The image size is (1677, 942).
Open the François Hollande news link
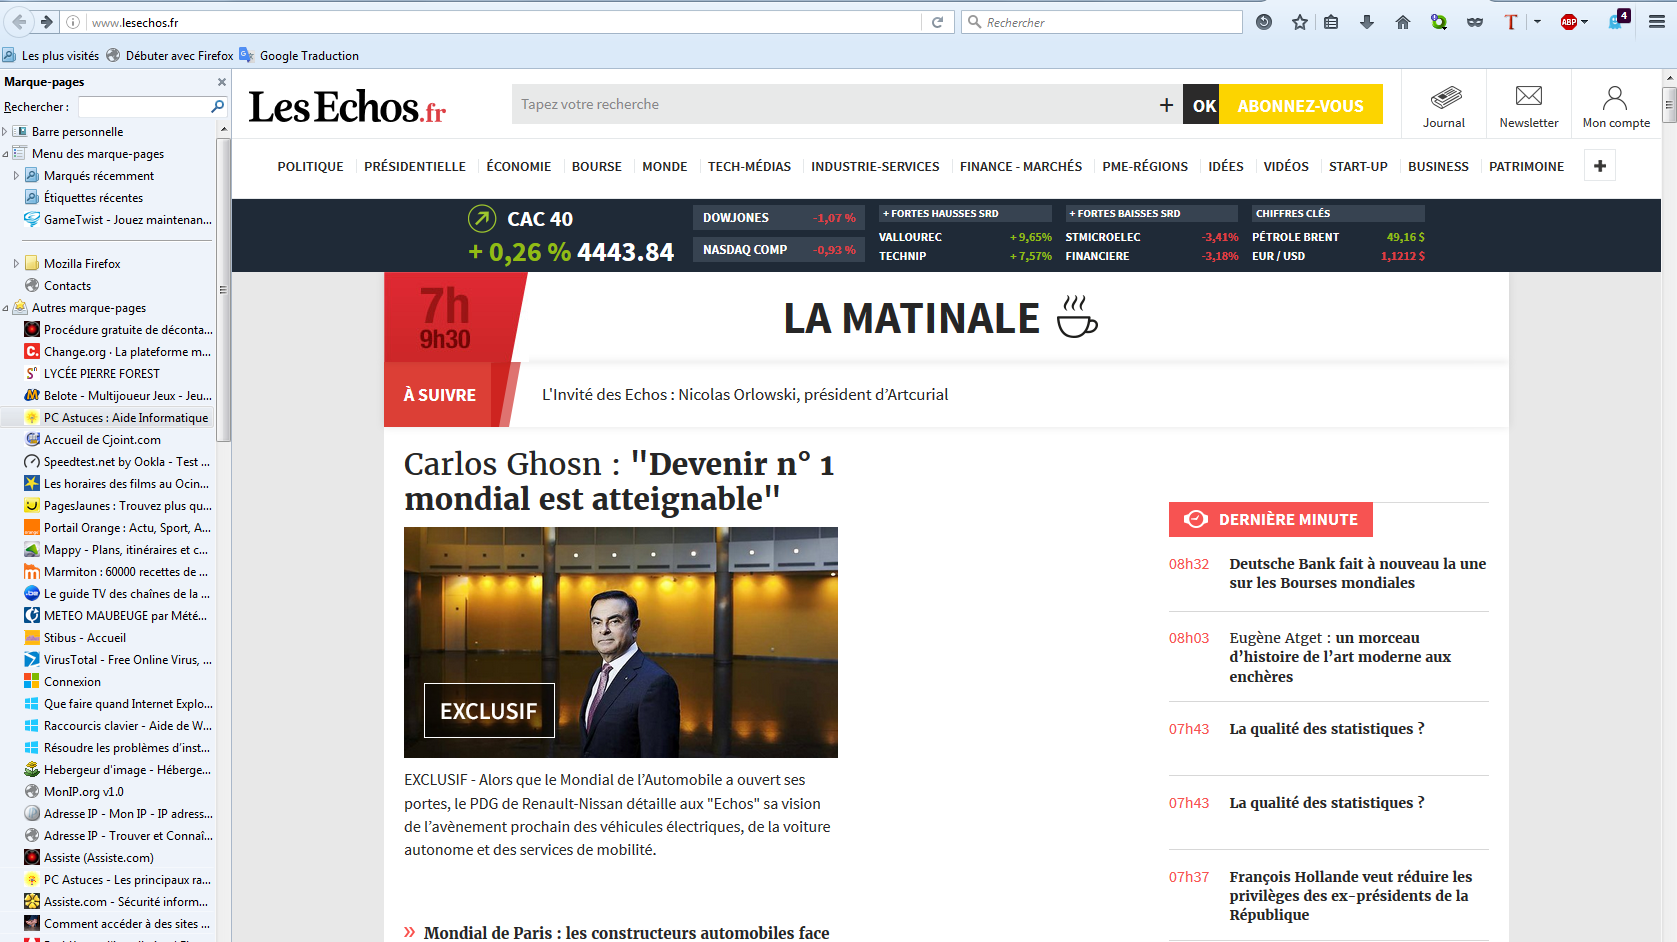pos(1350,895)
